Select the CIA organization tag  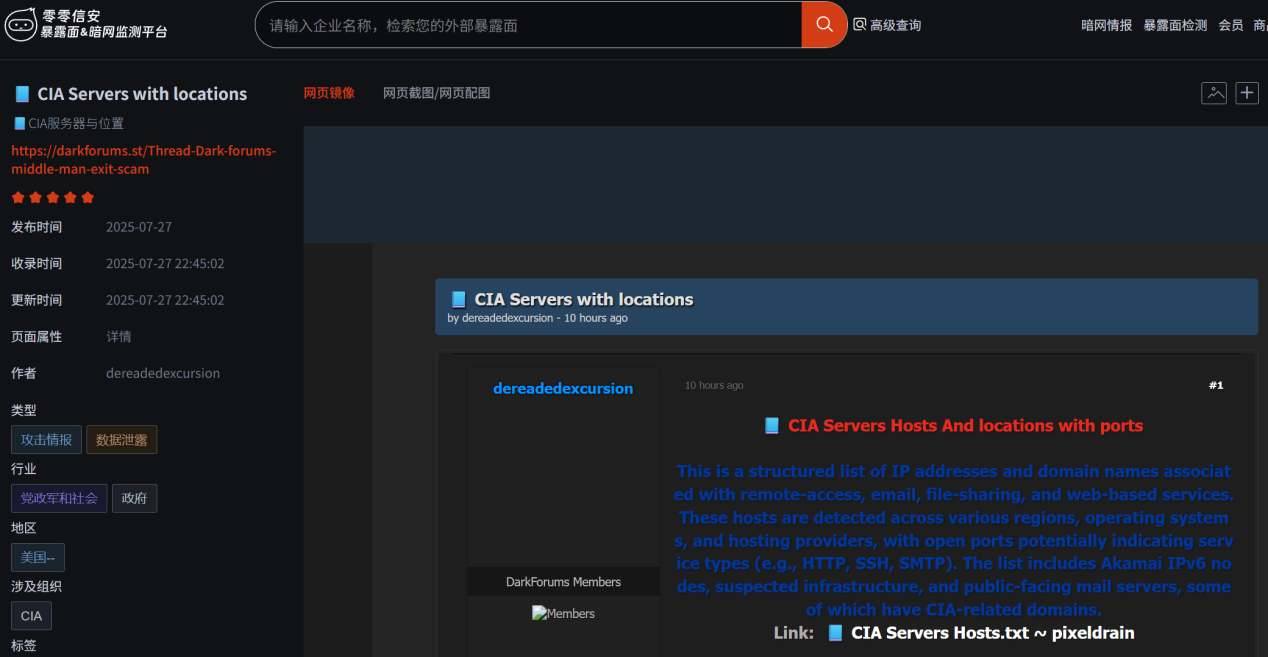tap(31, 616)
